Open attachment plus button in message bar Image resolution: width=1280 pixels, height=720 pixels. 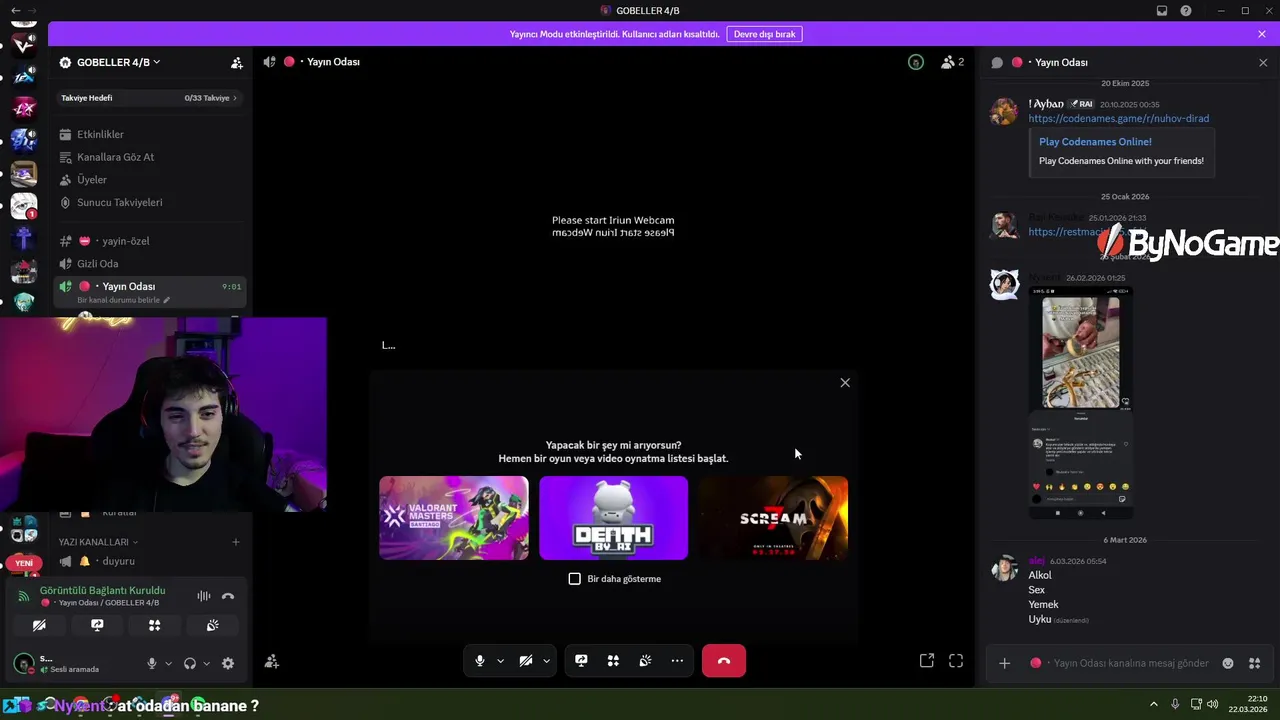tap(1005, 663)
